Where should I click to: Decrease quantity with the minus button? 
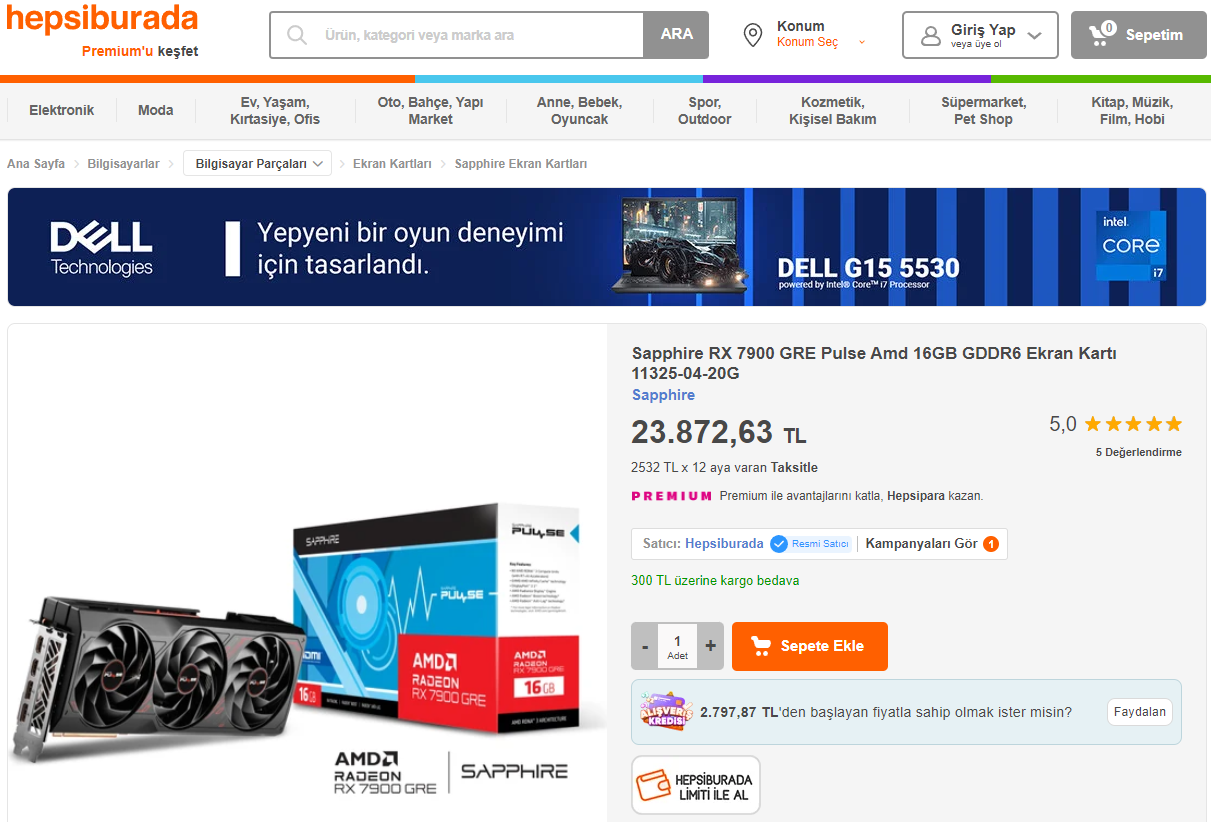pos(645,646)
